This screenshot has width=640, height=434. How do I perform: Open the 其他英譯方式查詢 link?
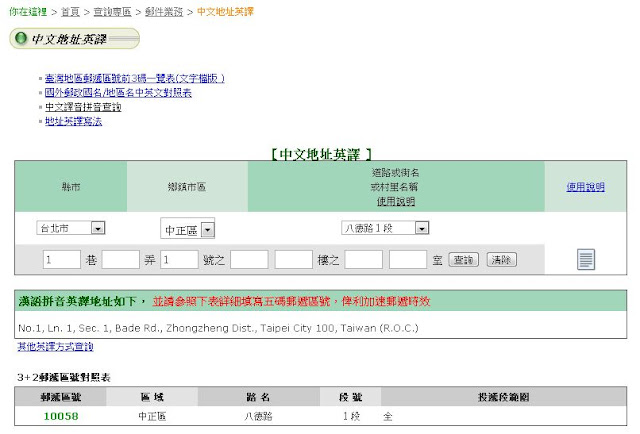point(56,347)
